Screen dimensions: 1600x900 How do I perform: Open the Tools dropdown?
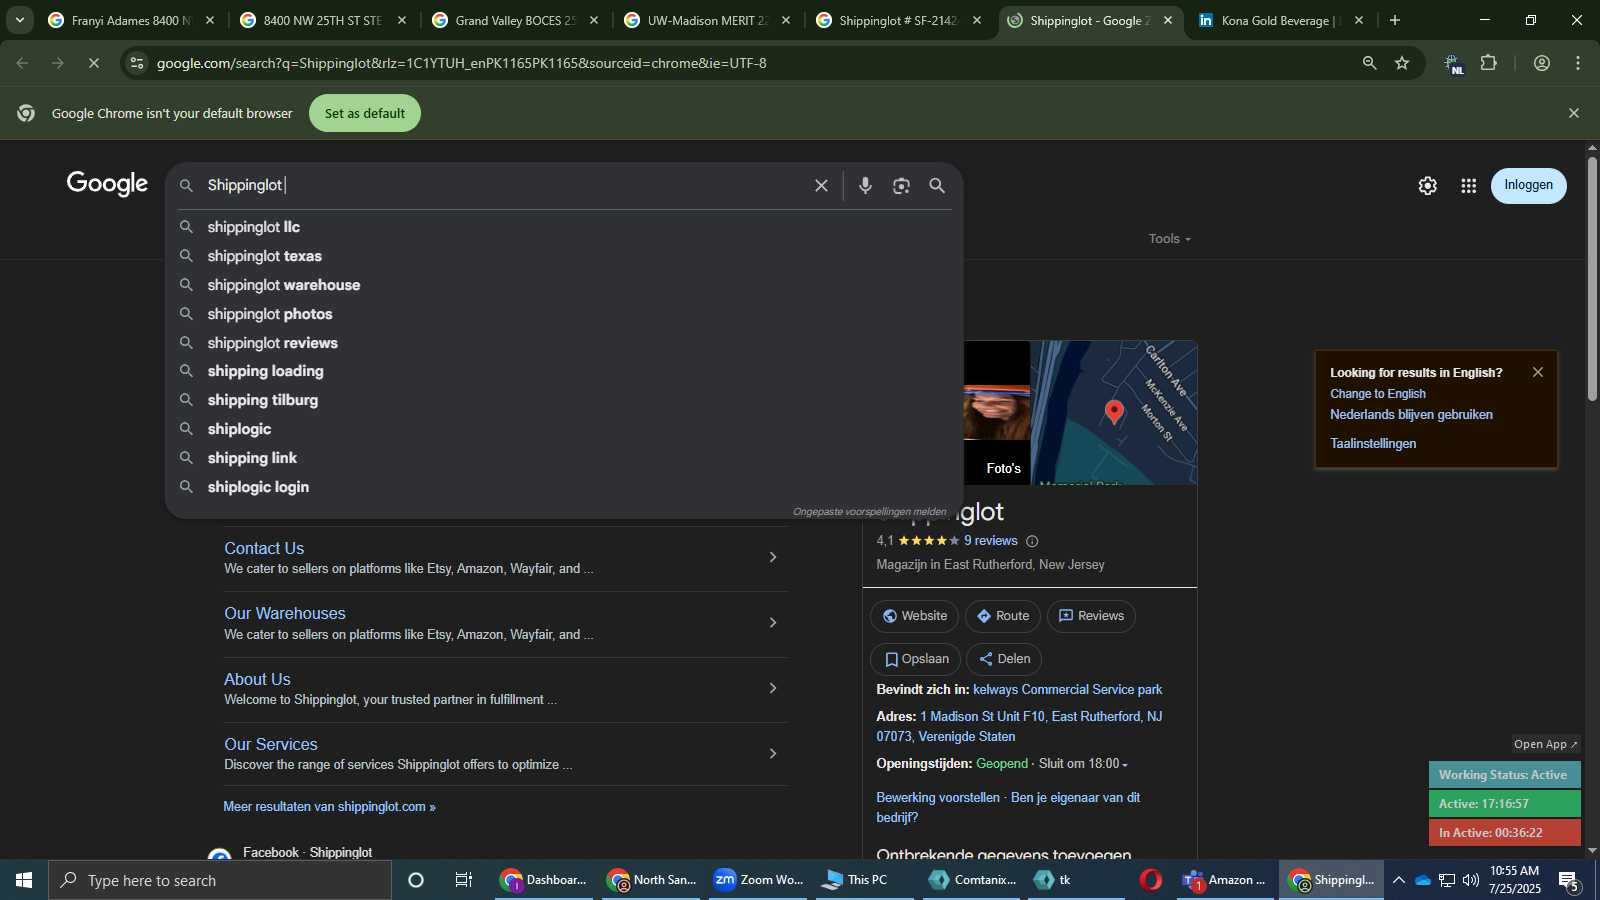click(1169, 239)
